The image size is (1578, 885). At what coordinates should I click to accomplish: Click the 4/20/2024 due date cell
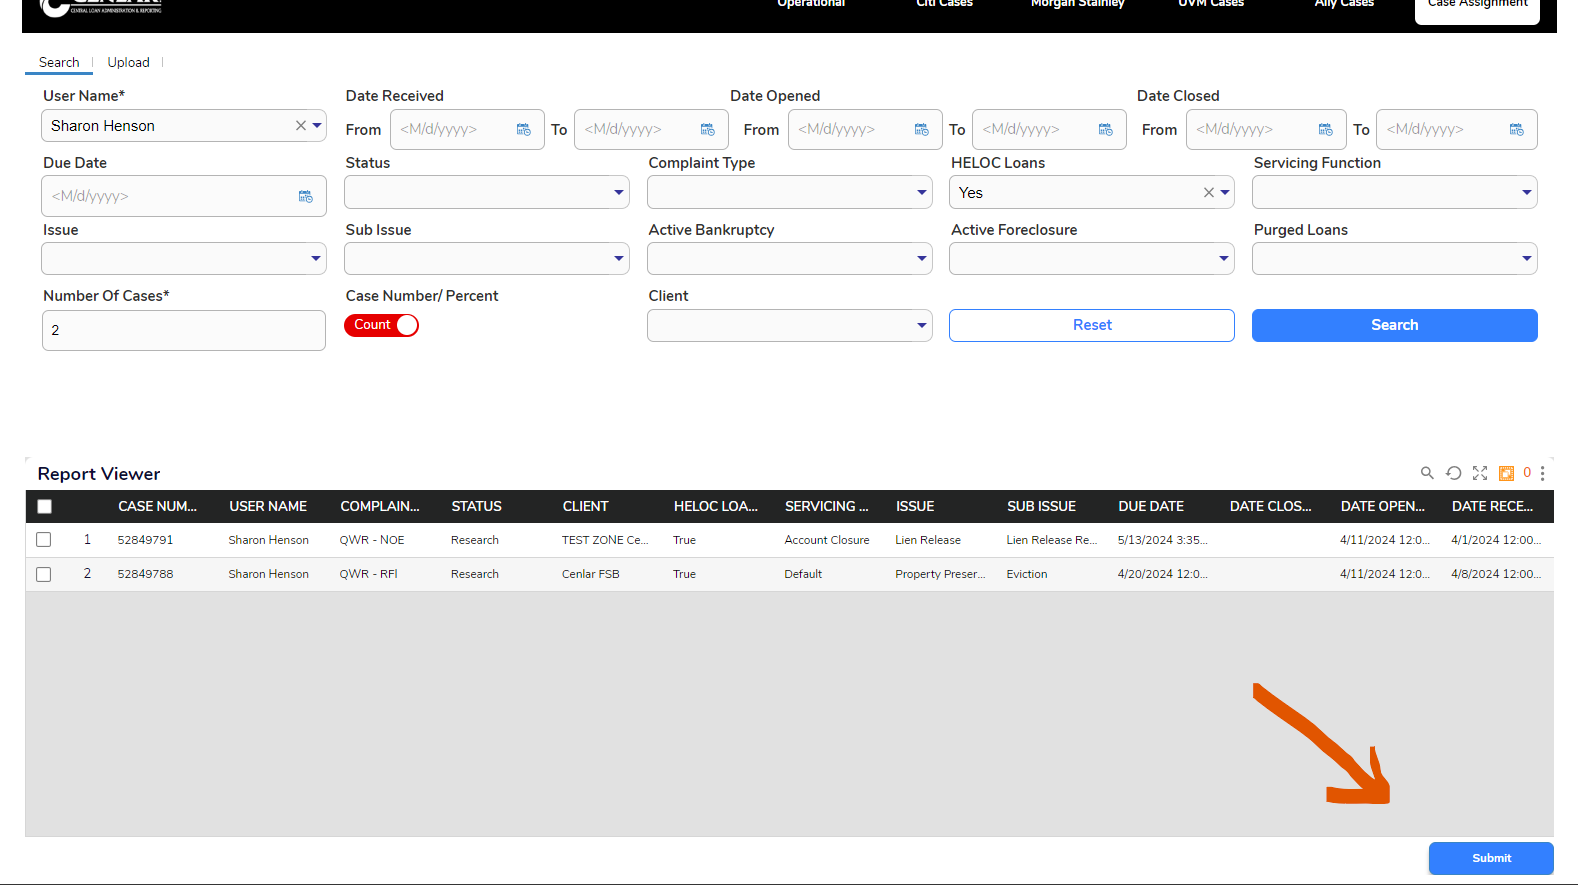coord(1162,574)
